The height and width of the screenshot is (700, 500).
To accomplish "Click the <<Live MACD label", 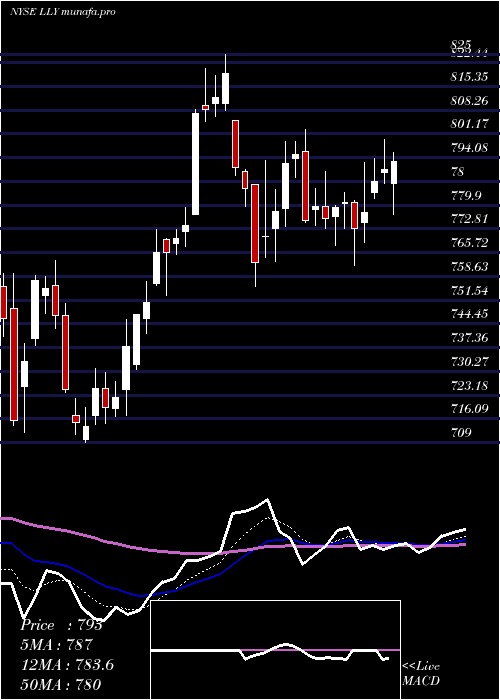I will point(421,674).
